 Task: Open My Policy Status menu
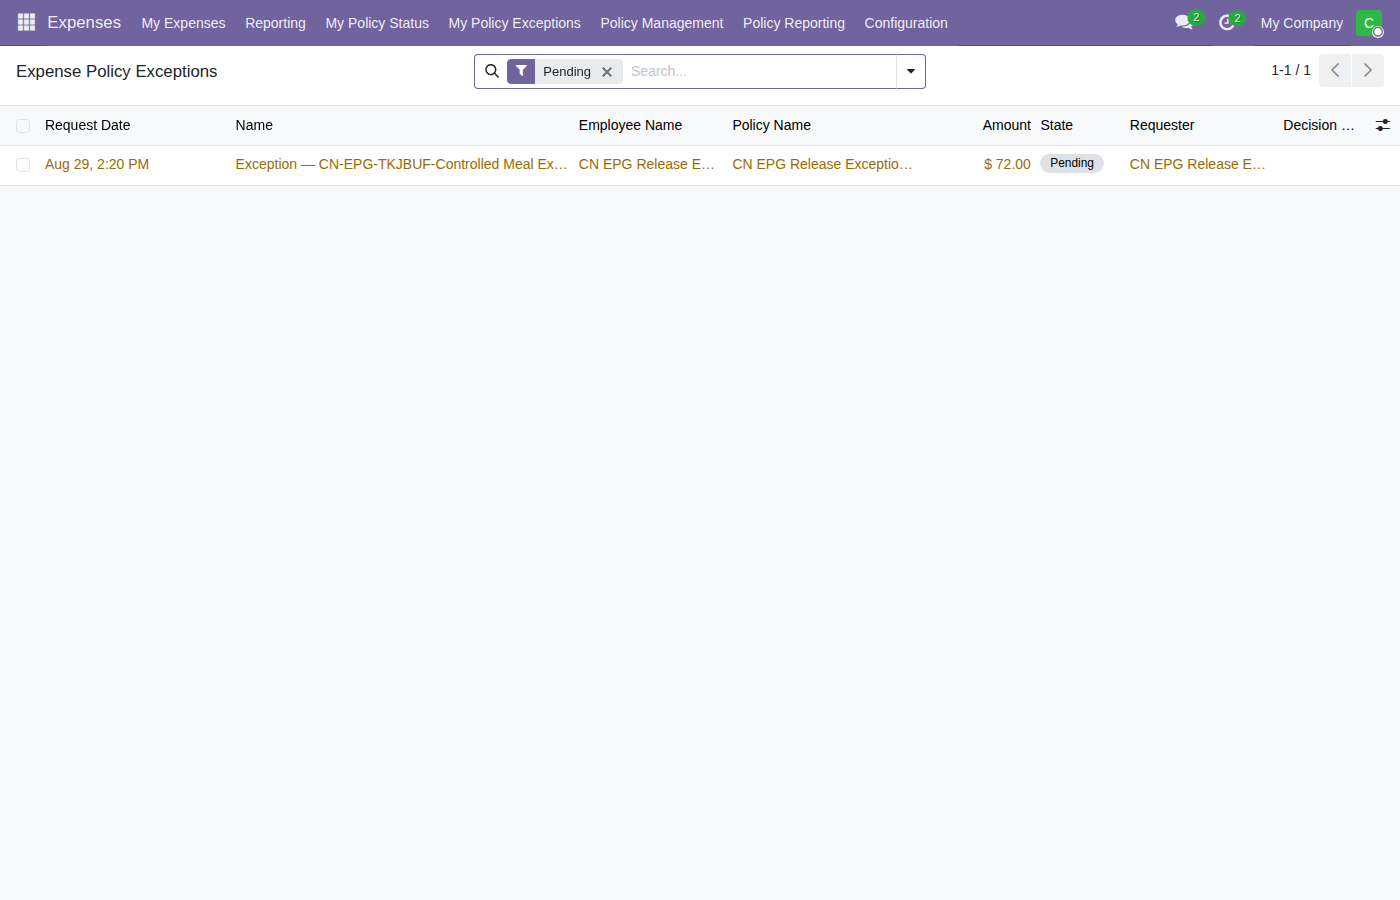point(377,23)
